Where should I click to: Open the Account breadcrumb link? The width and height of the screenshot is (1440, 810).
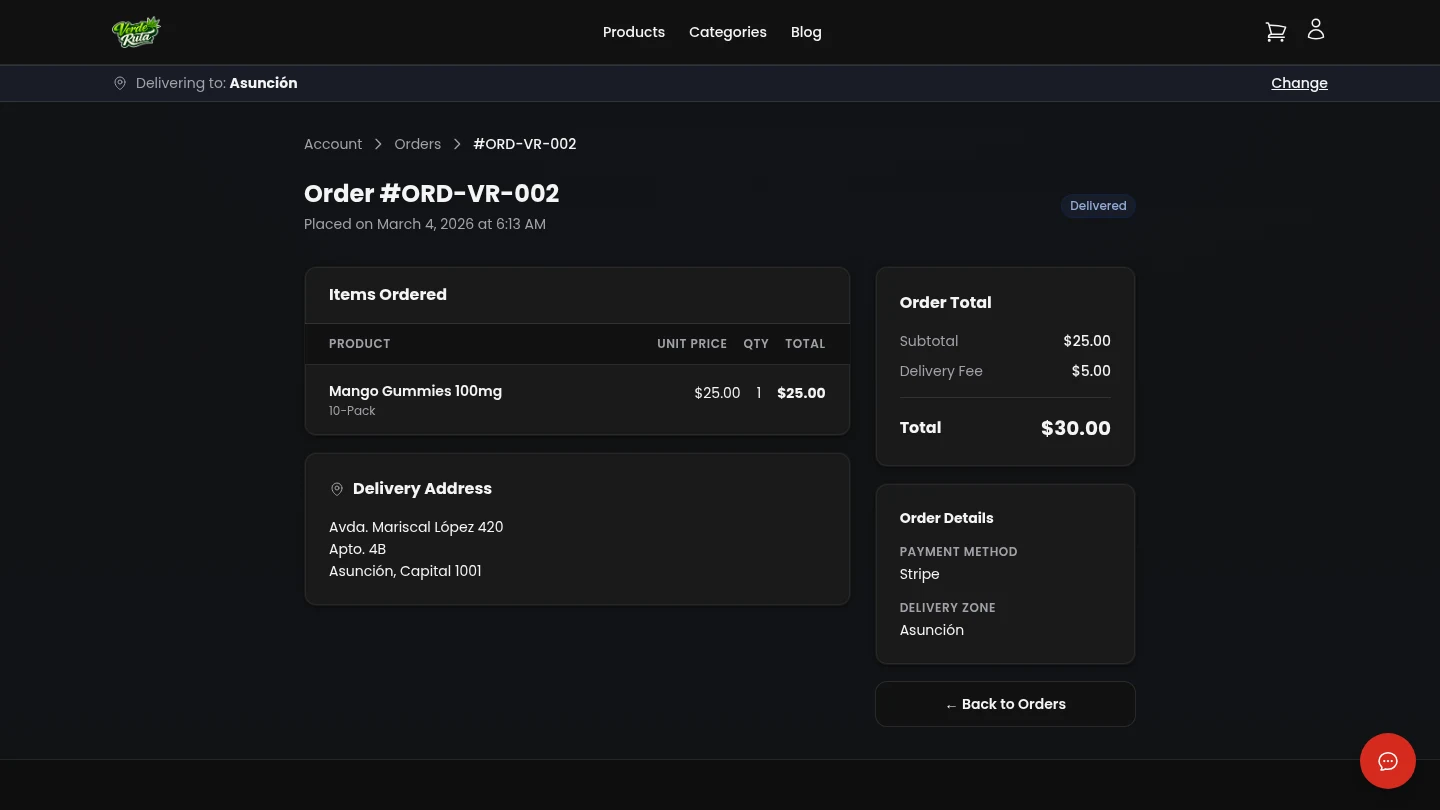[333, 144]
